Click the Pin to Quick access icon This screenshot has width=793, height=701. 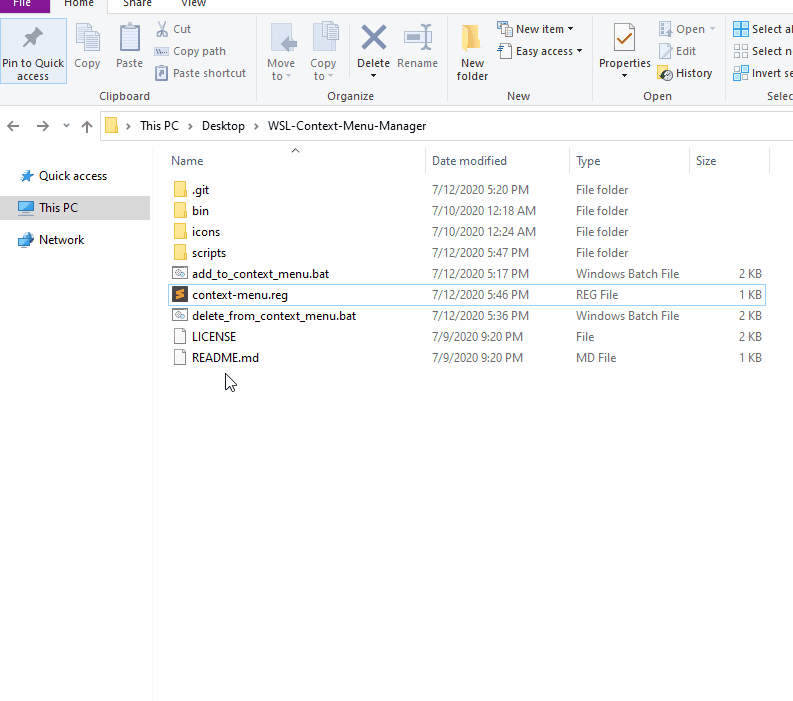33,38
